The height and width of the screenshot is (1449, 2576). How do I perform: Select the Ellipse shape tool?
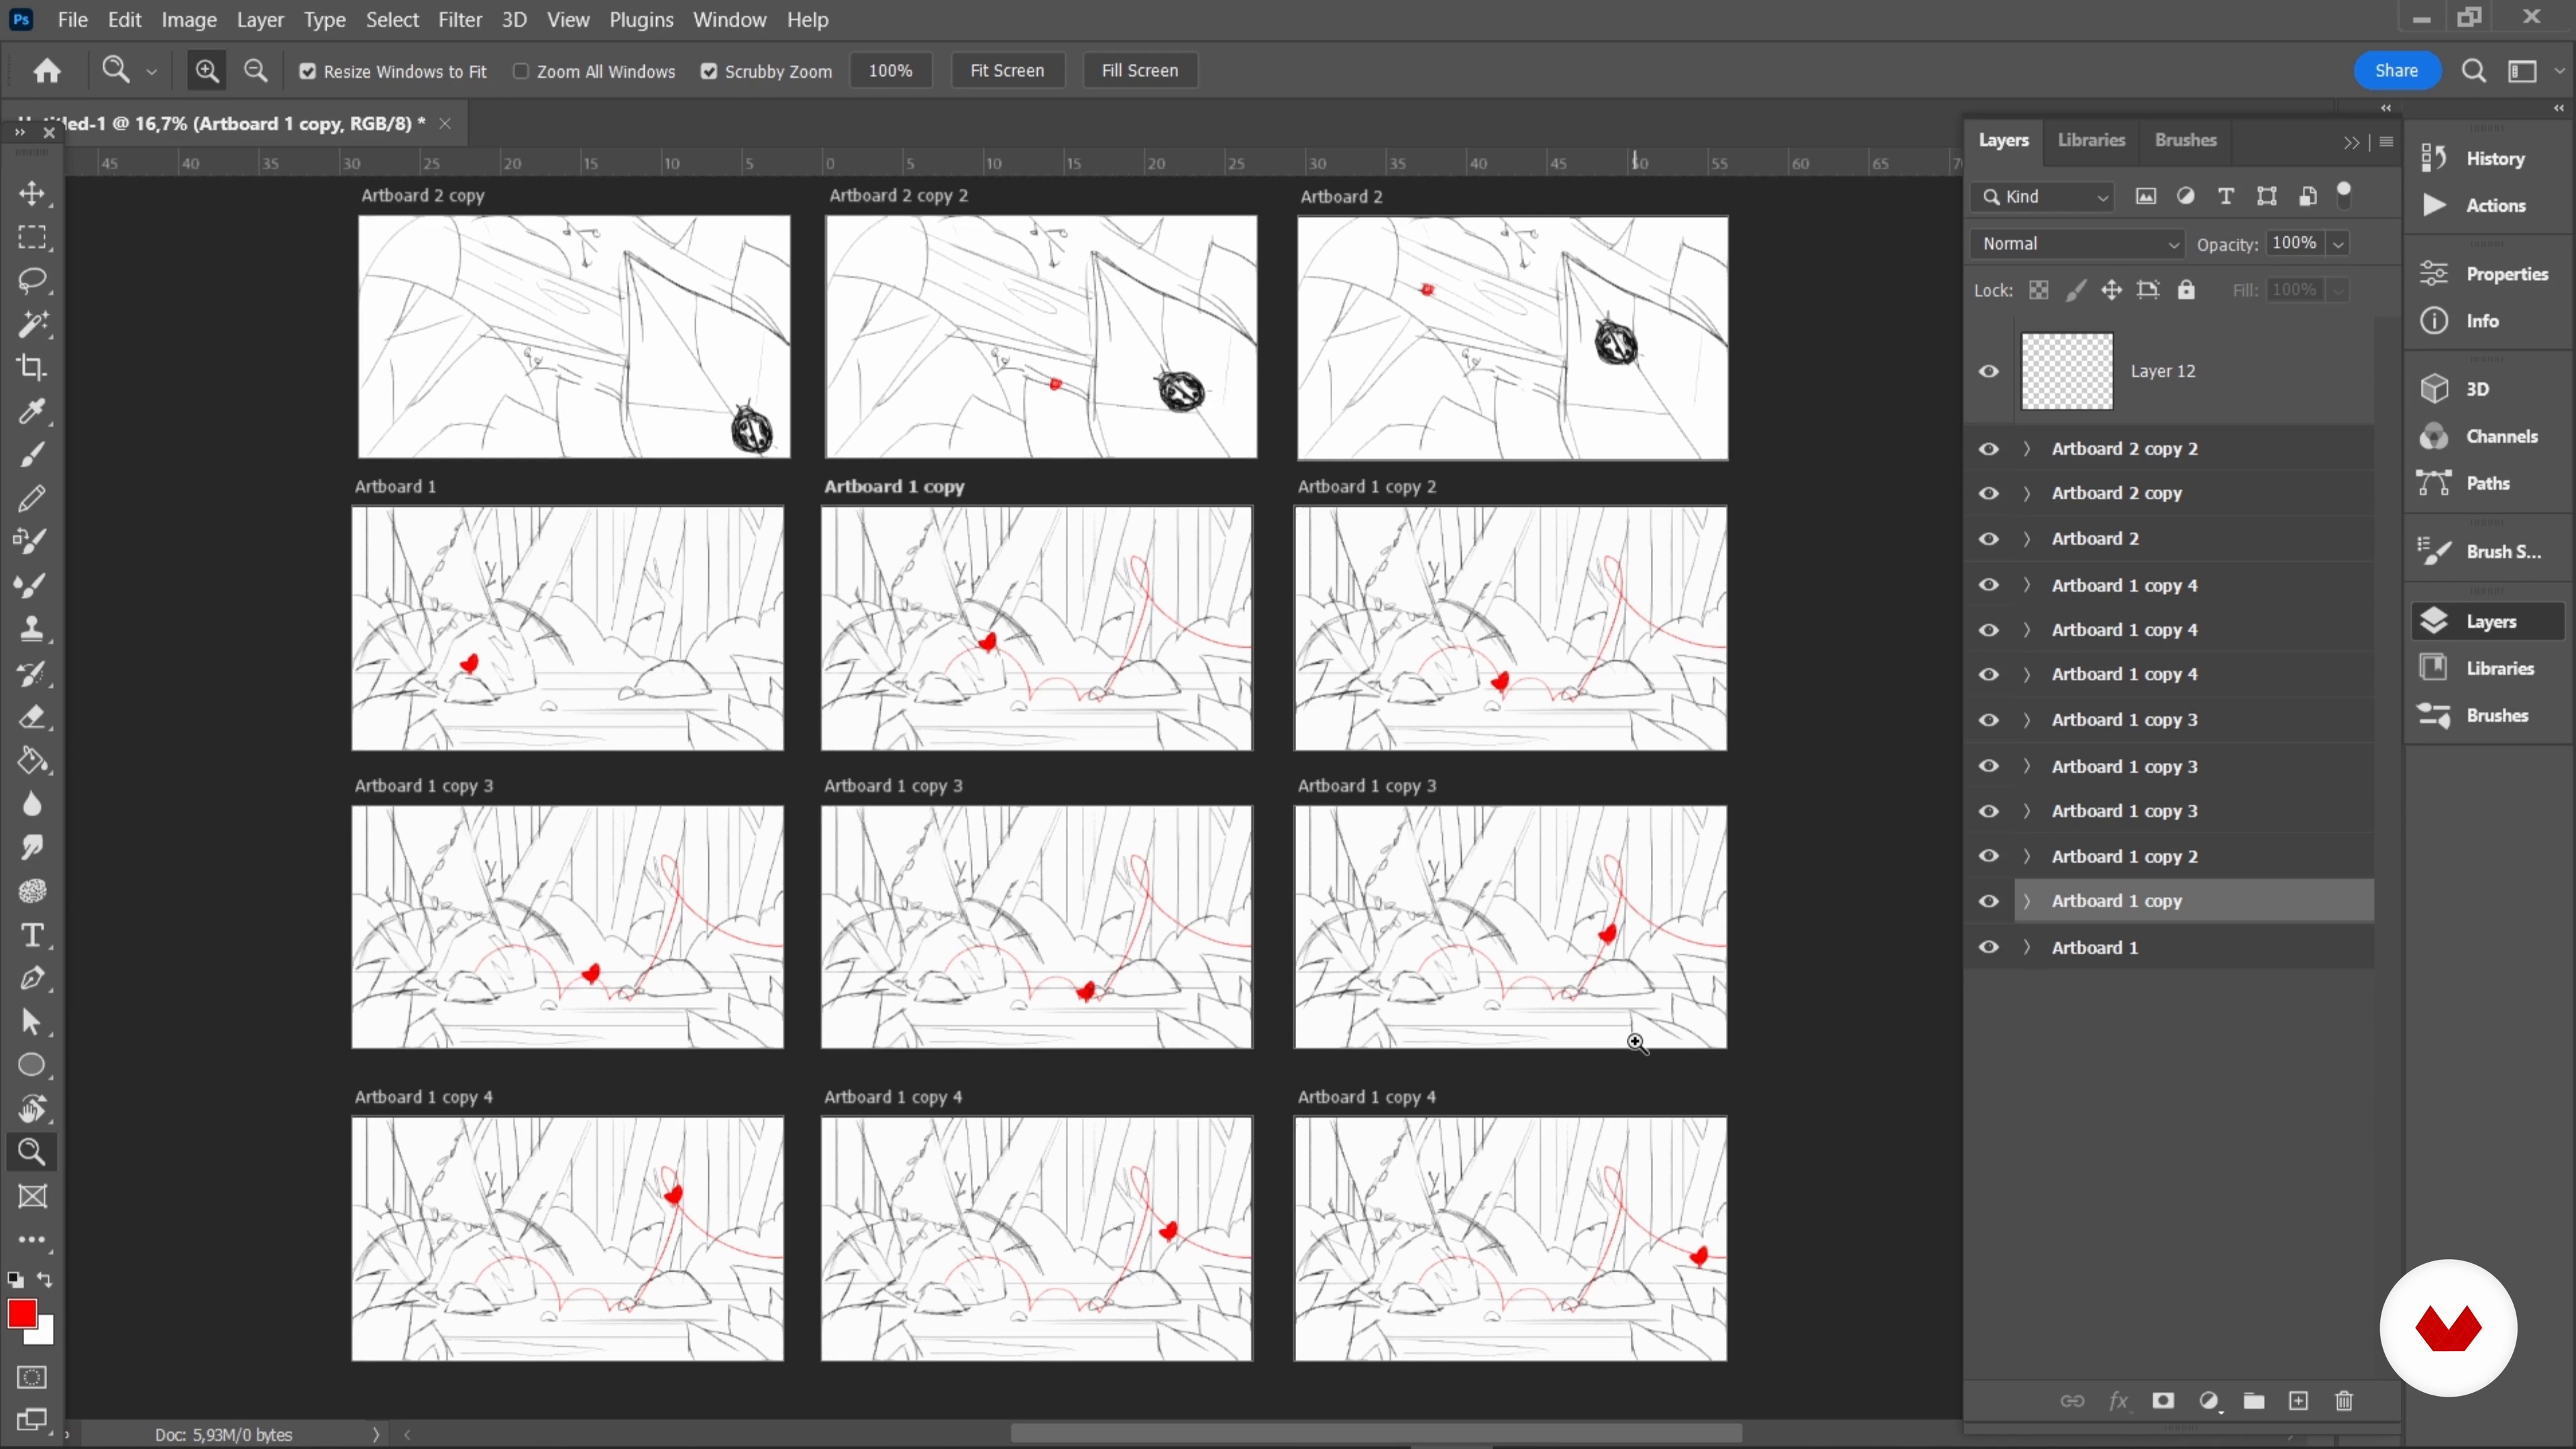point(32,1065)
